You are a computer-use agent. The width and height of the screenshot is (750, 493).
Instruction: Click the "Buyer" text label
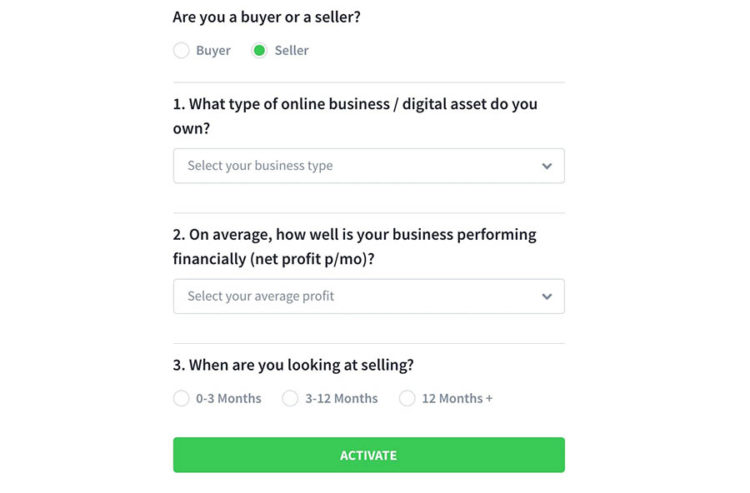213,51
